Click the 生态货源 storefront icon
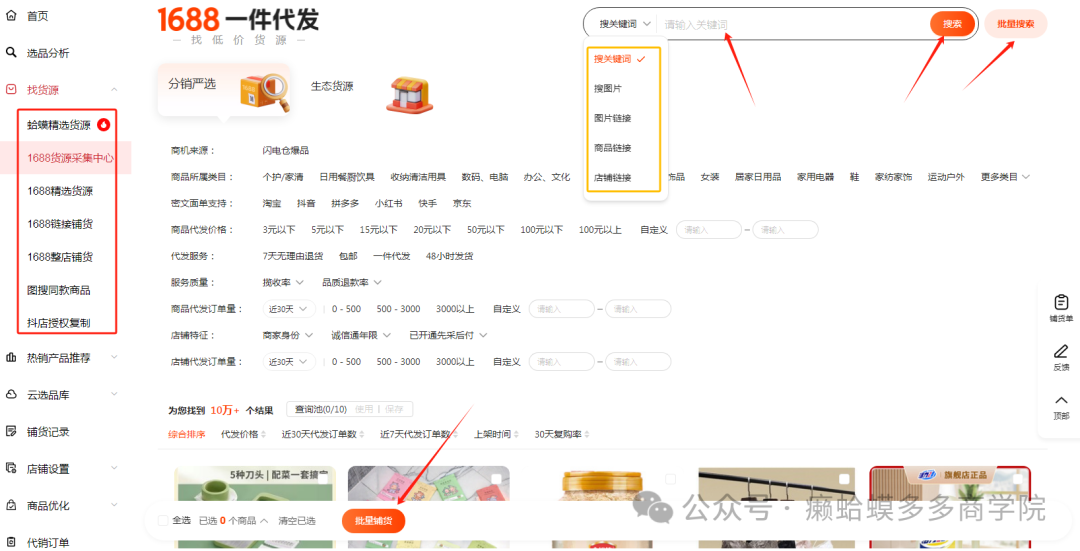The height and width of the screenshot is (551, 1080). (x=409, y=95)
